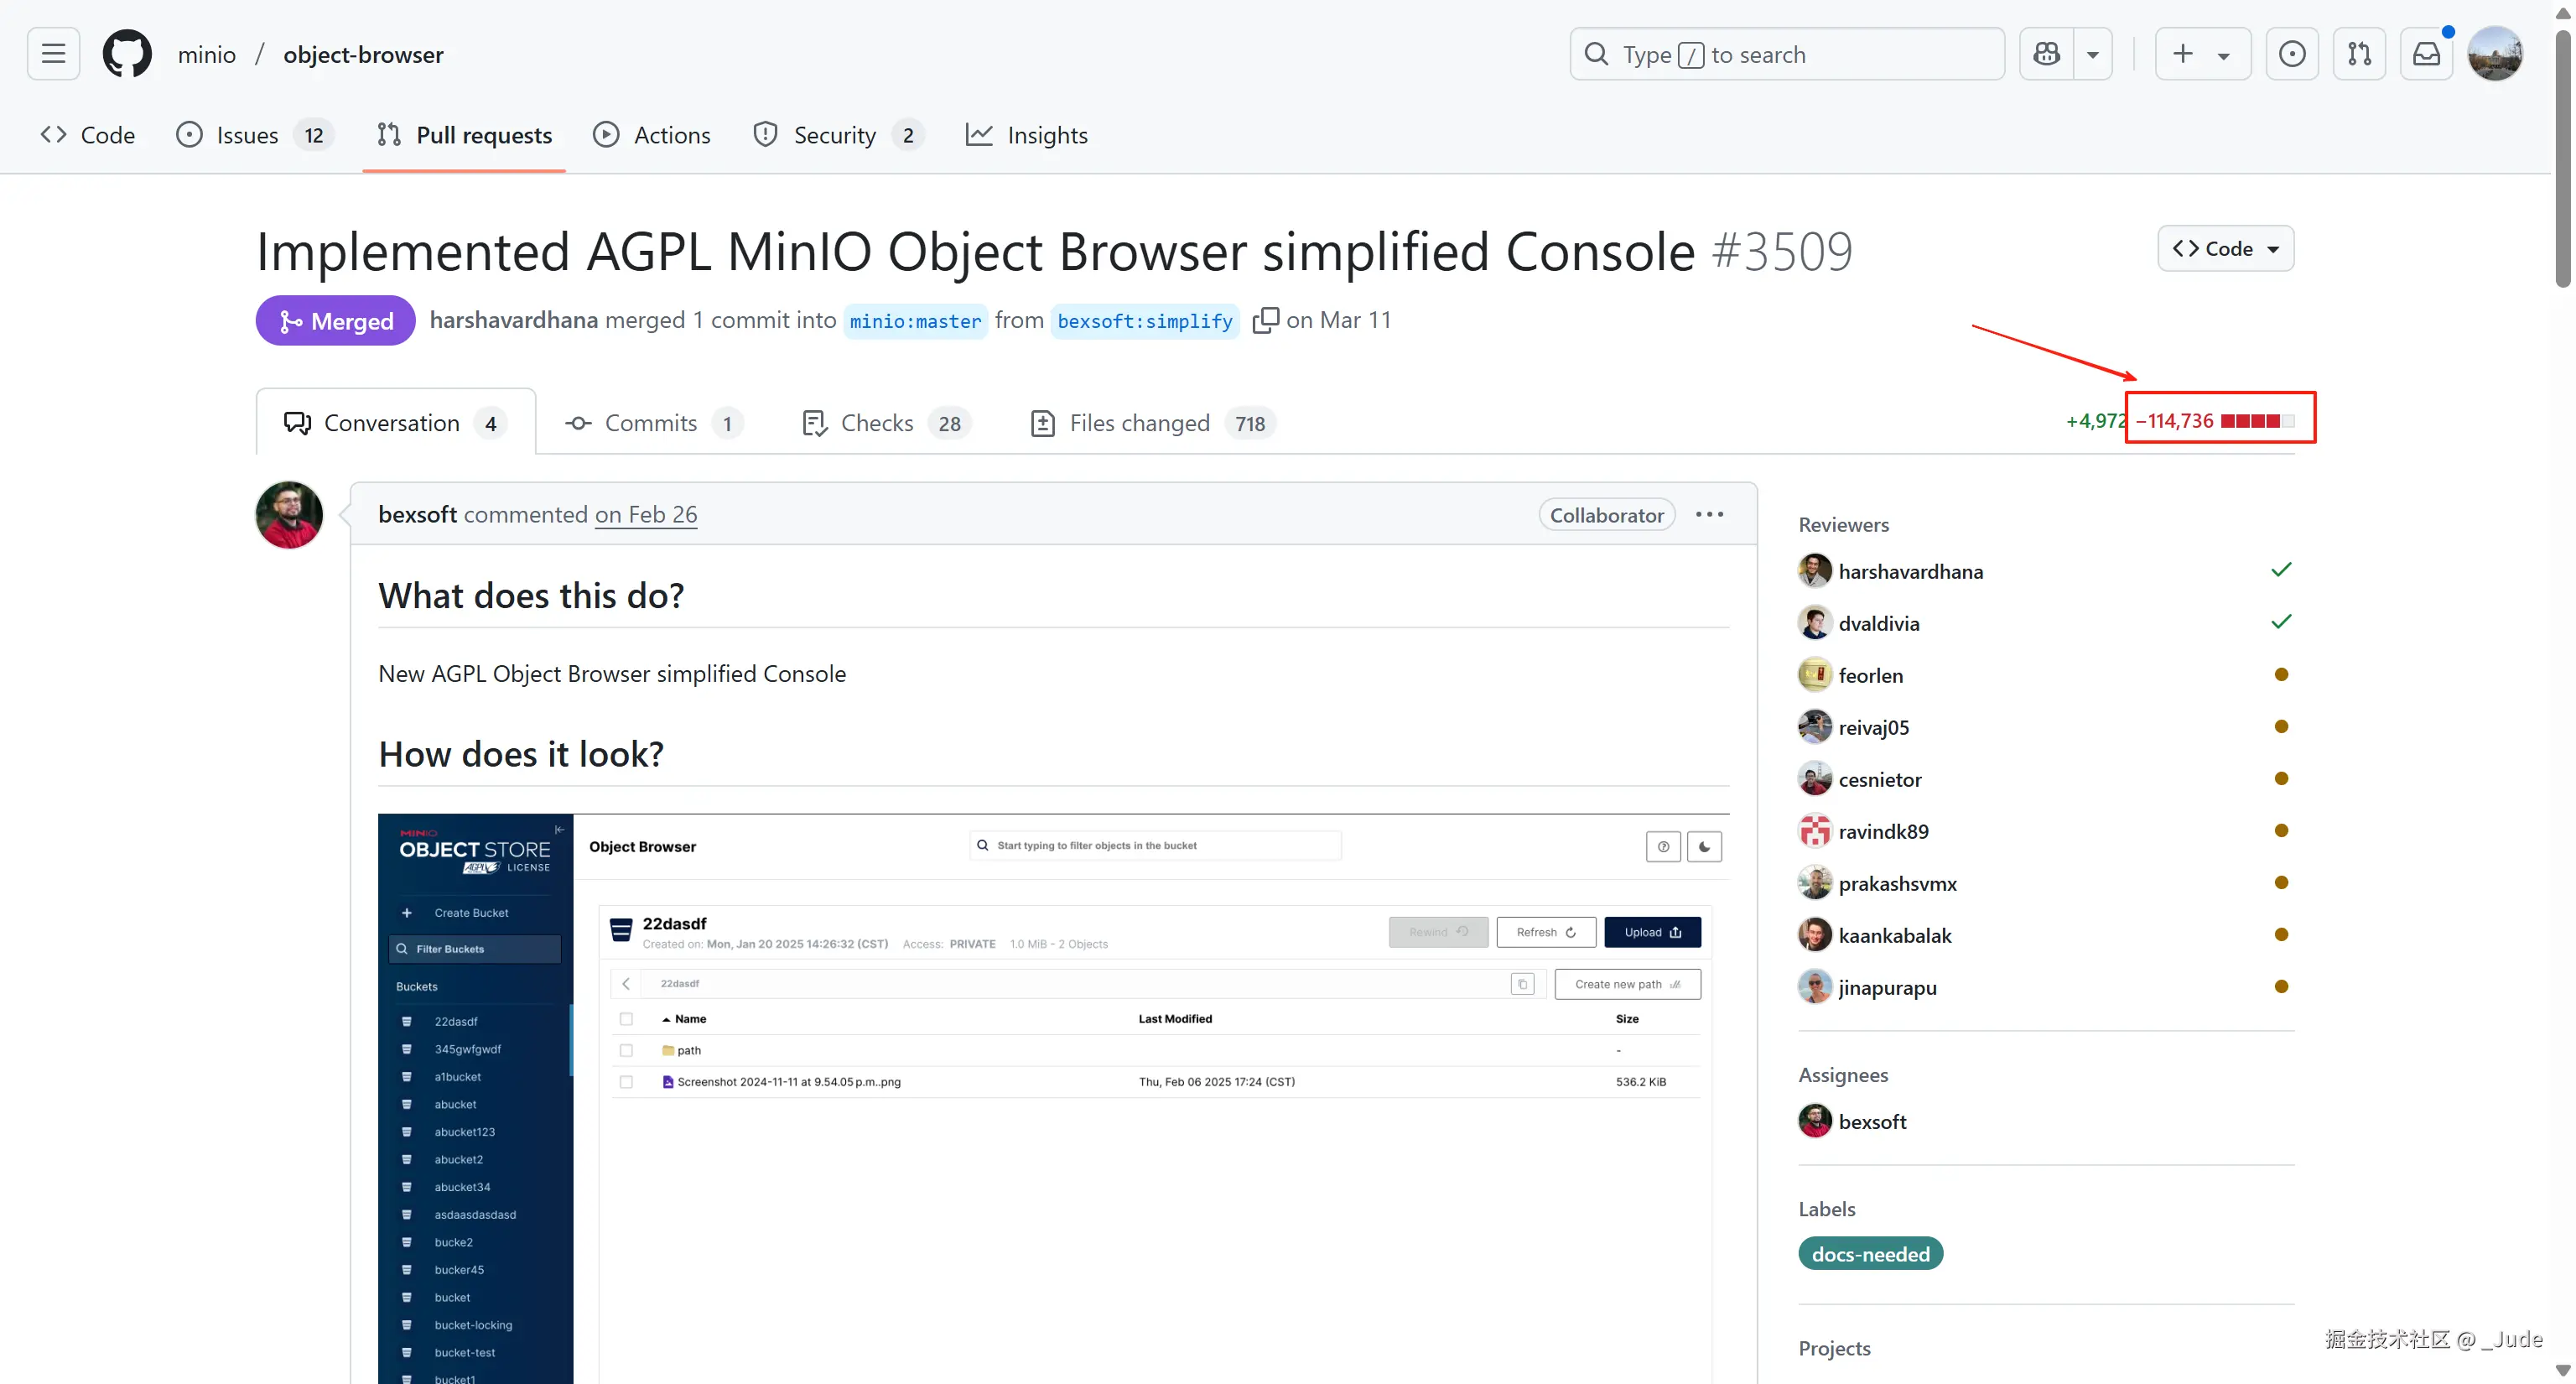Screen dimensions: 2576x1384
Task: Expand the Copilot dropdown arrow
Action: 2092,54
